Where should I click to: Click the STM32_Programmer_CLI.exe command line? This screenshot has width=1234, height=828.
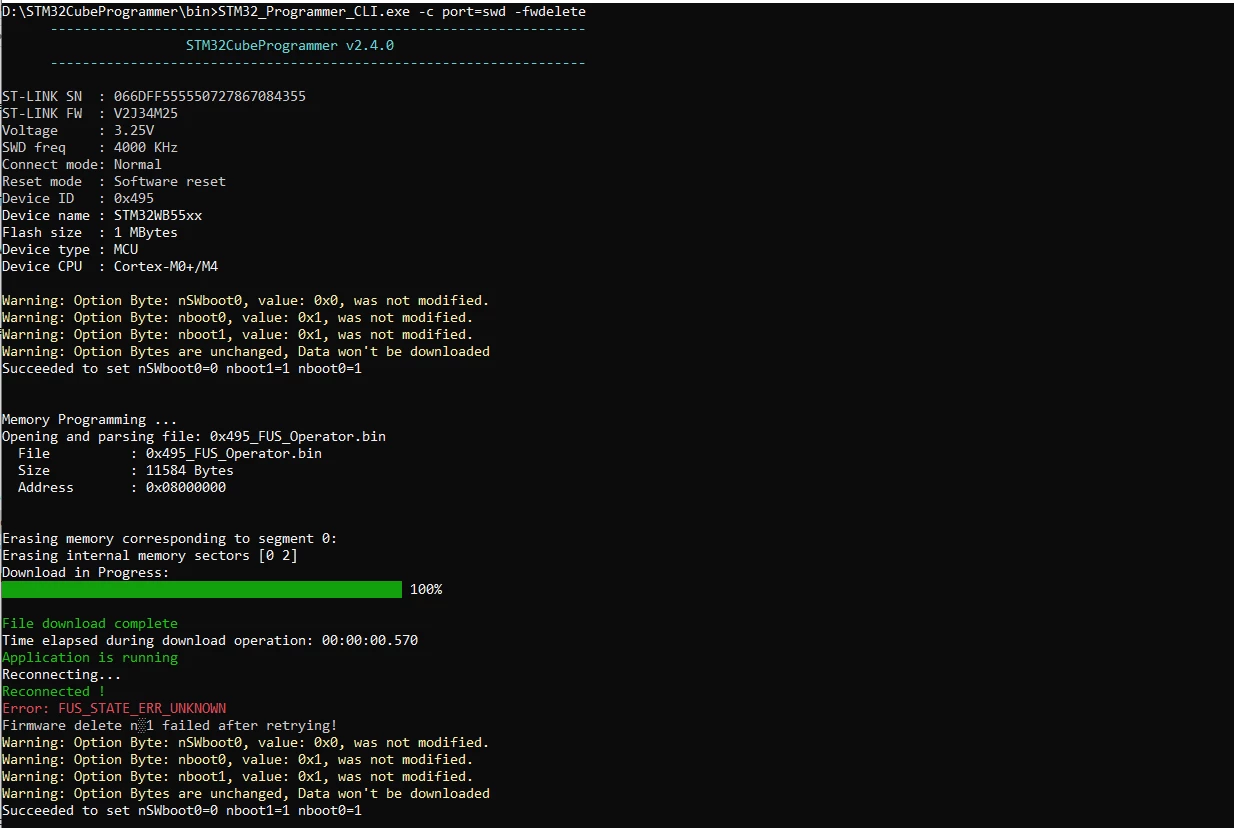[294, 12]
